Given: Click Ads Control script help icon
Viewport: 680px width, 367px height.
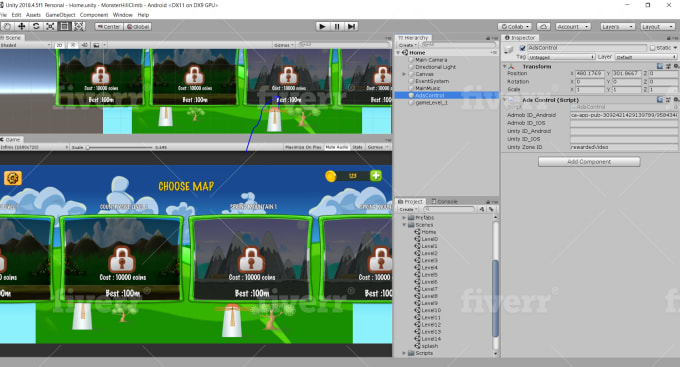Looking at the screenshot, I should (x=660, y=100).
